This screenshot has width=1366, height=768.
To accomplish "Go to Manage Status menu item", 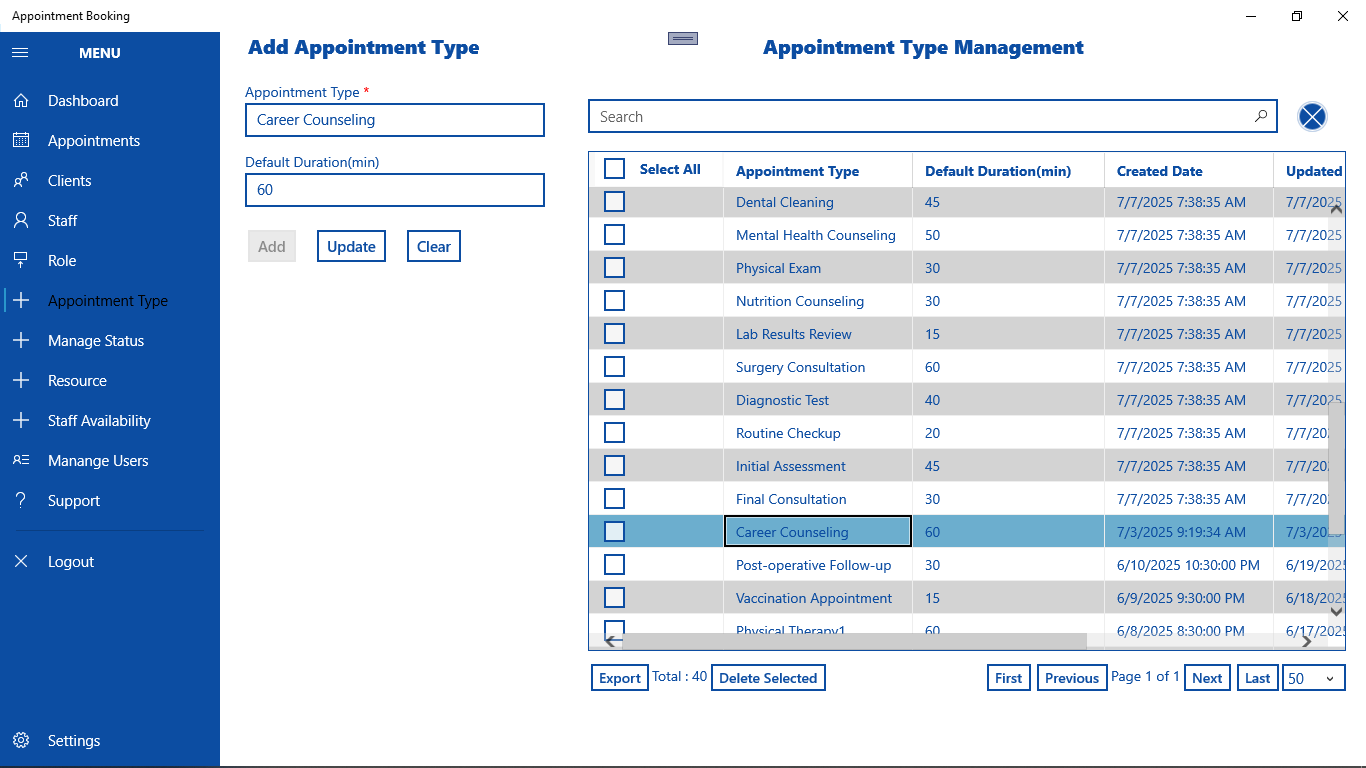I will [96, 341].
